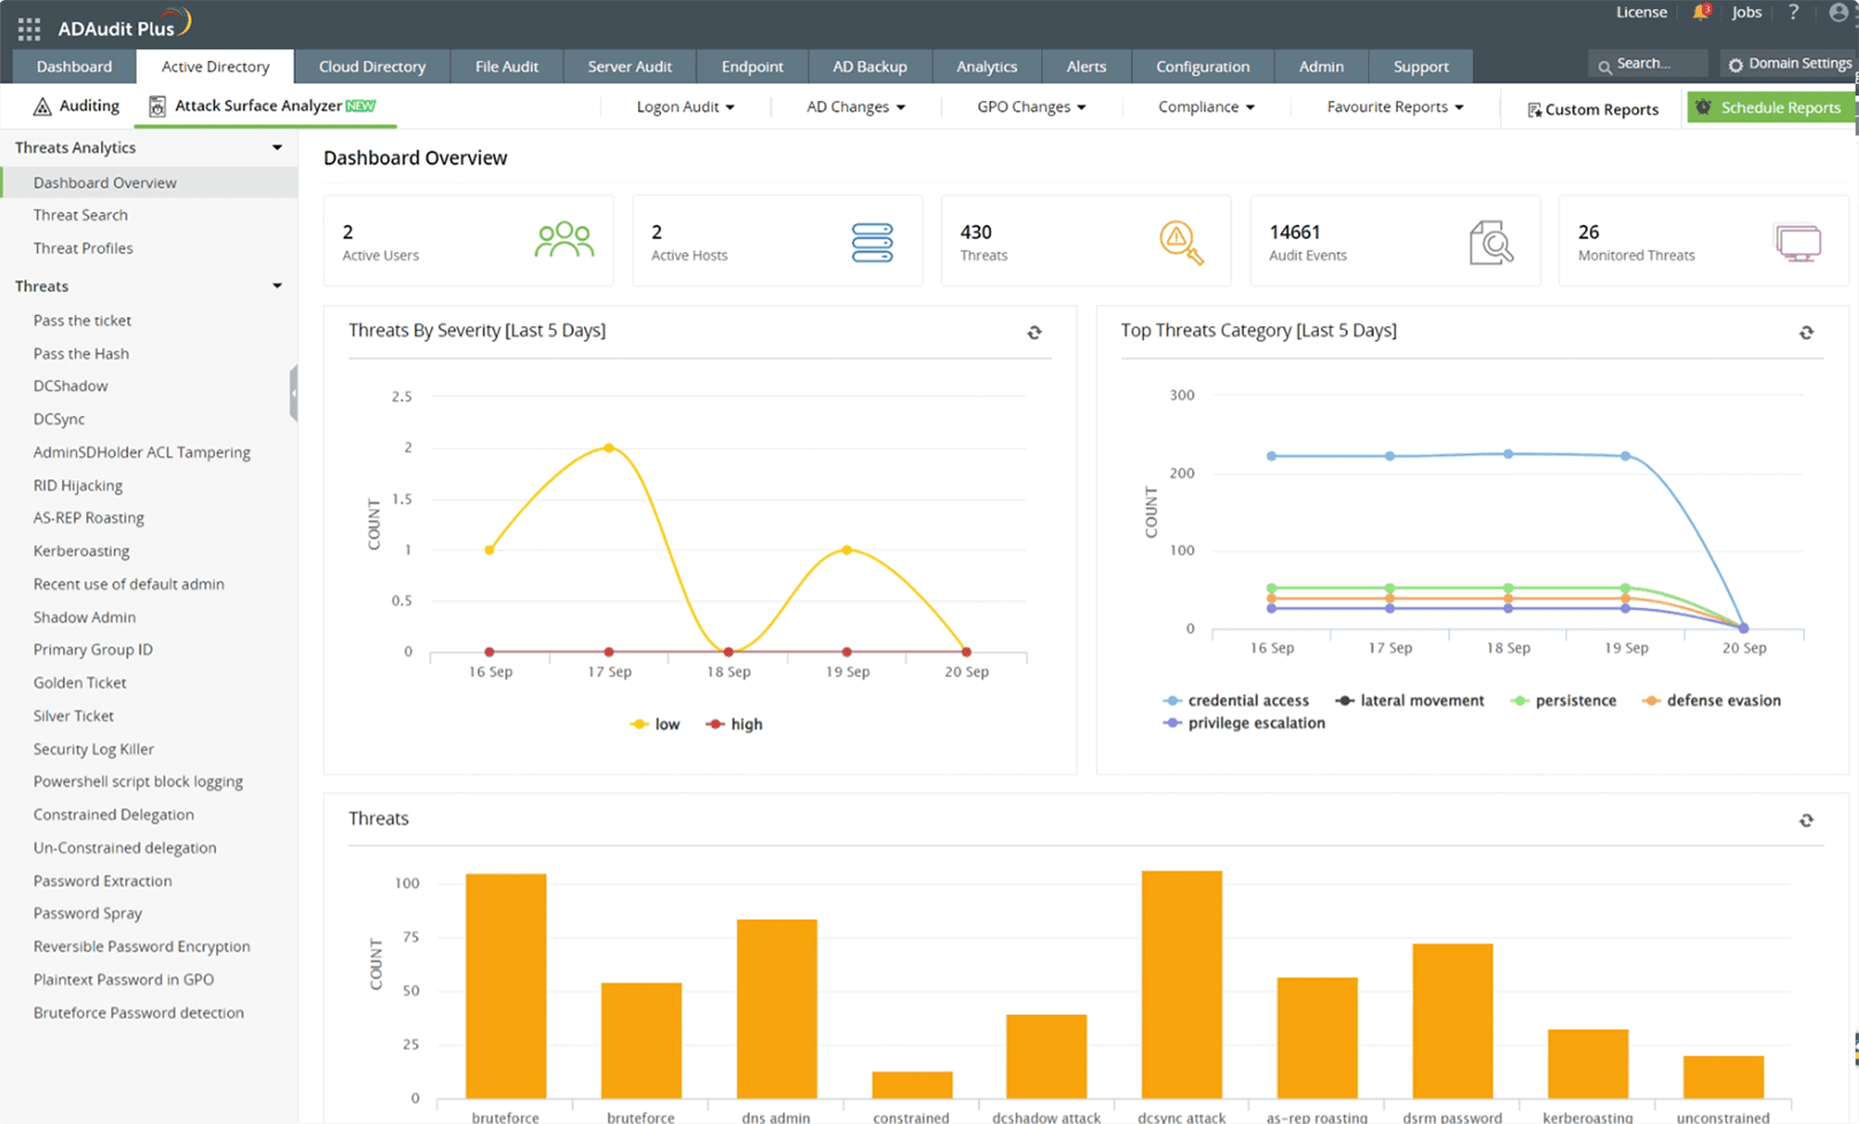Screen dimensions: 1859x1124
Task: Collapse the Threats Analytics section
Action: tap(277, 148)
